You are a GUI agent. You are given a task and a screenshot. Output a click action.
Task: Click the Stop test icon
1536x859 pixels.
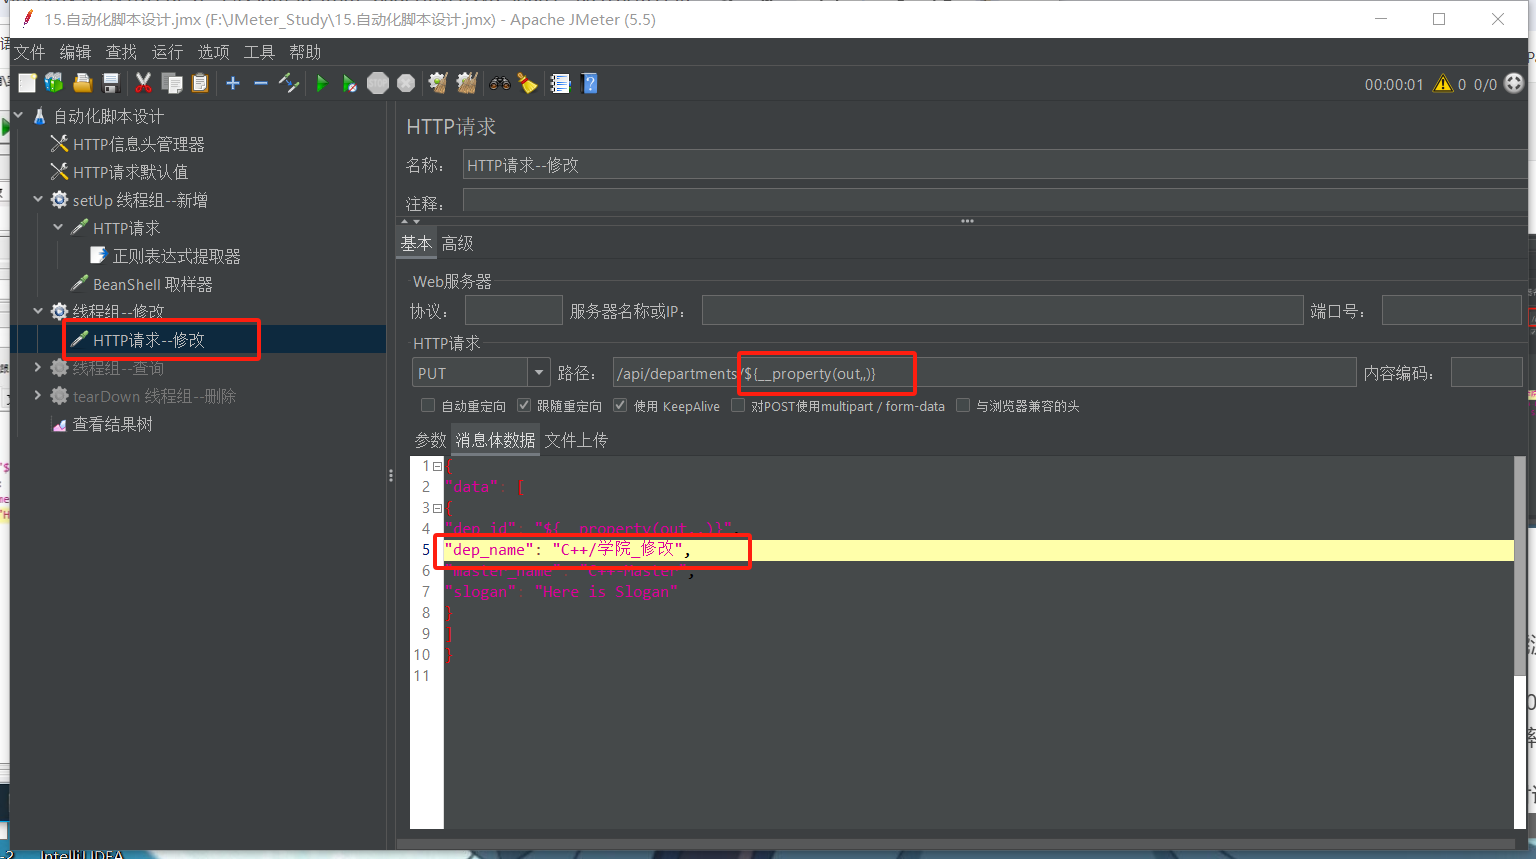click(378, 83)
